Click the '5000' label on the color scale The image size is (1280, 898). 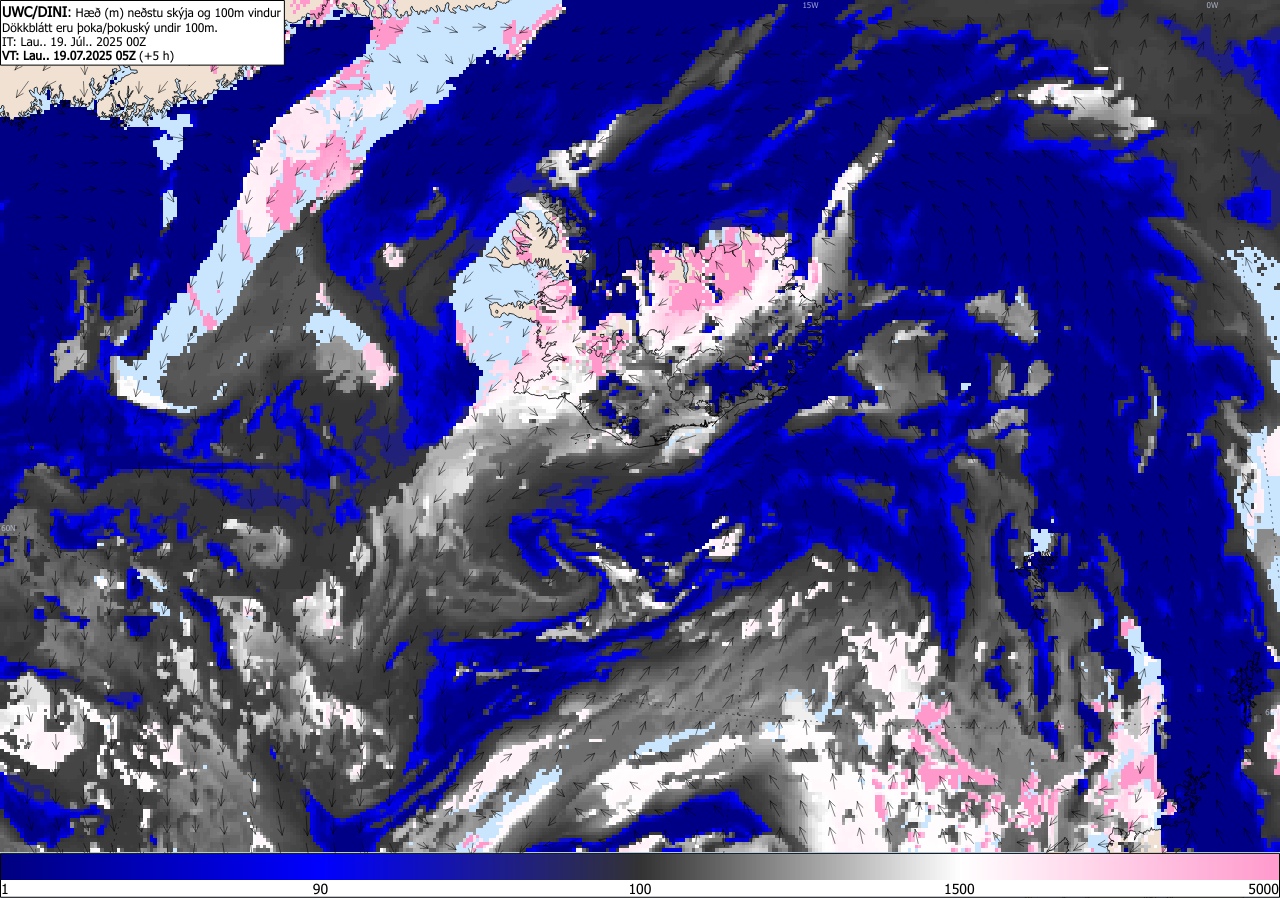(1263, 889)
